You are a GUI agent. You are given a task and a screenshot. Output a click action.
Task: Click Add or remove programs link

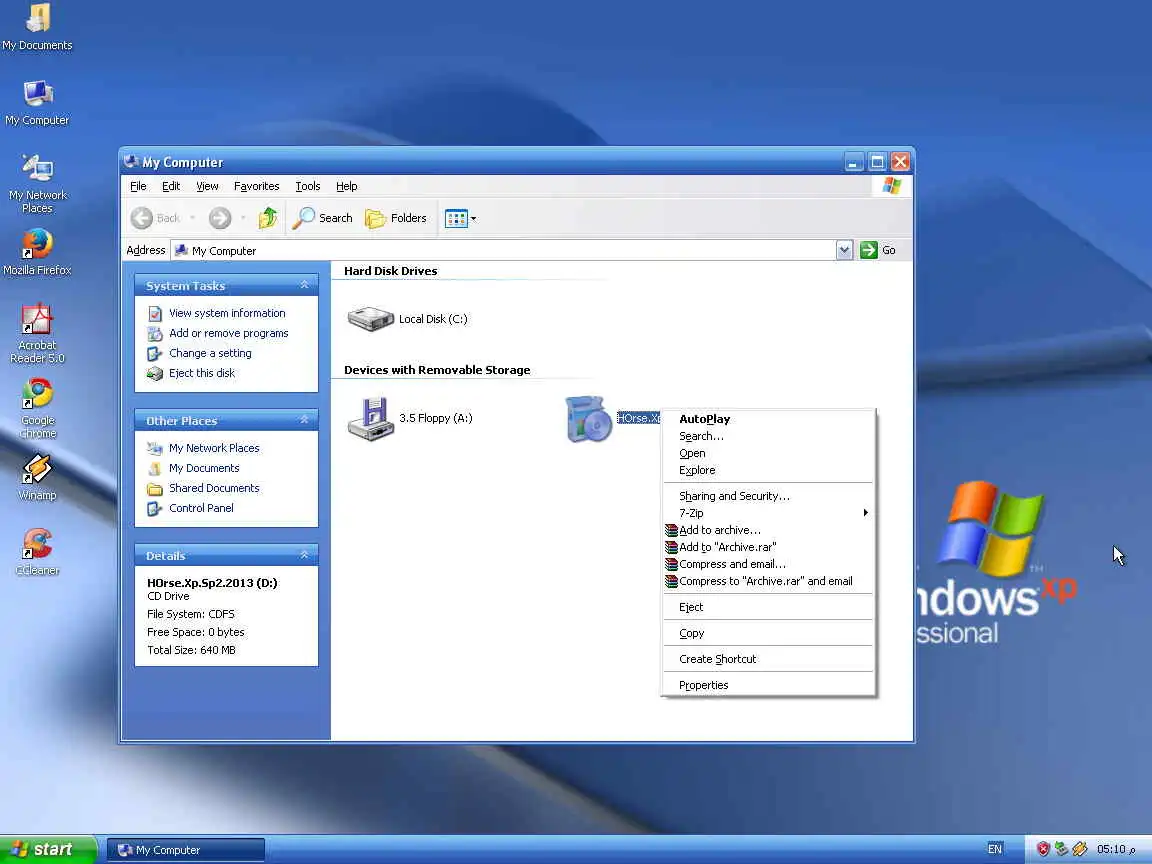click(x=228, y=333)
